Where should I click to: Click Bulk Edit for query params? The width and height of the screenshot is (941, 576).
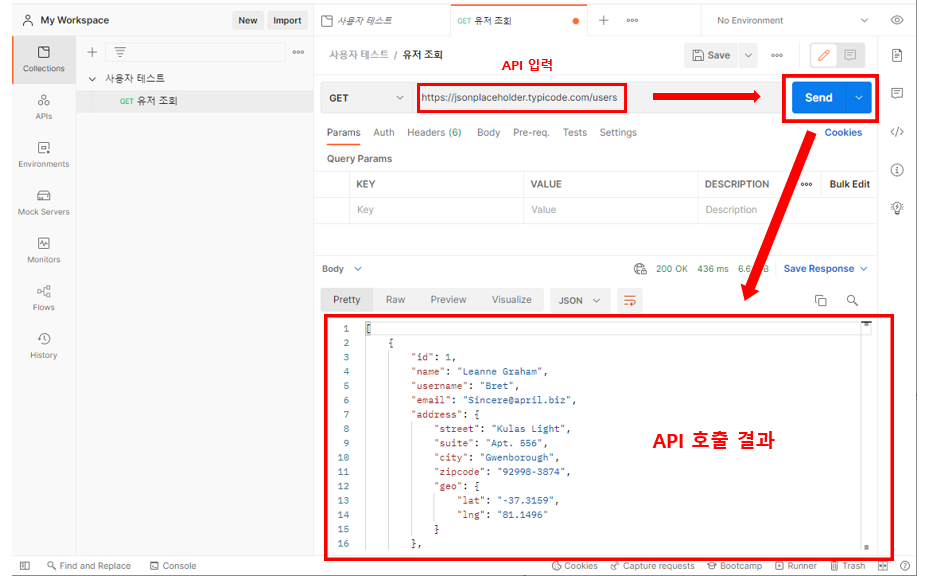tap(849, 184)
